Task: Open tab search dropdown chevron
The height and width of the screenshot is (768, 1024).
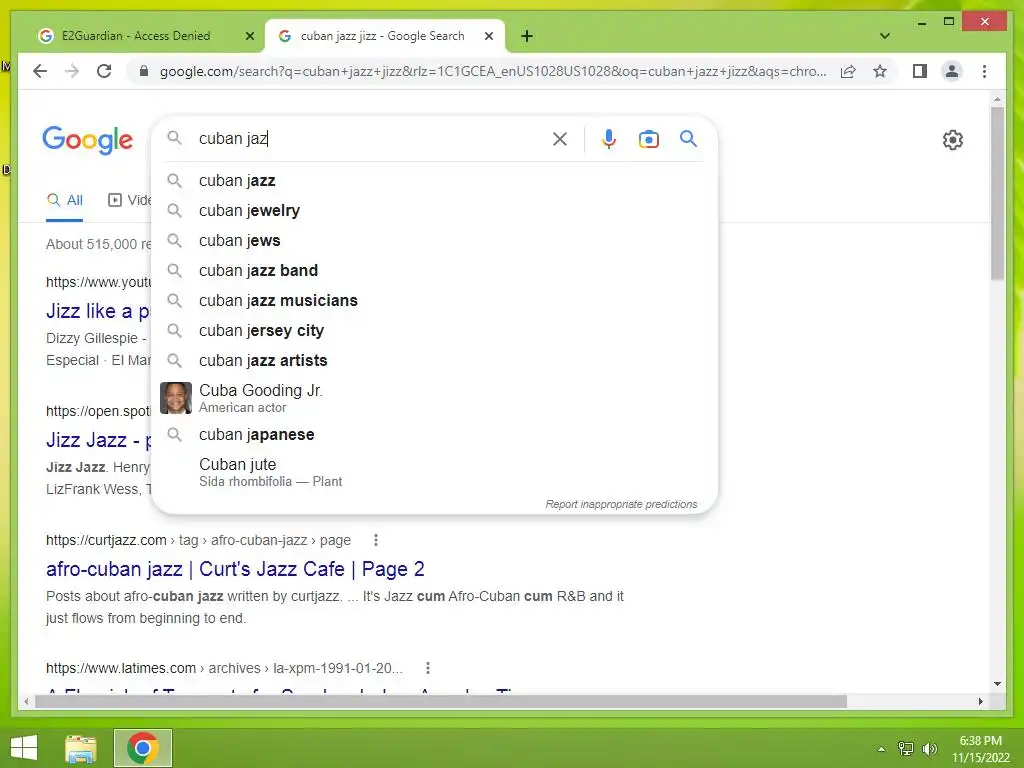Action: (884, 36)
